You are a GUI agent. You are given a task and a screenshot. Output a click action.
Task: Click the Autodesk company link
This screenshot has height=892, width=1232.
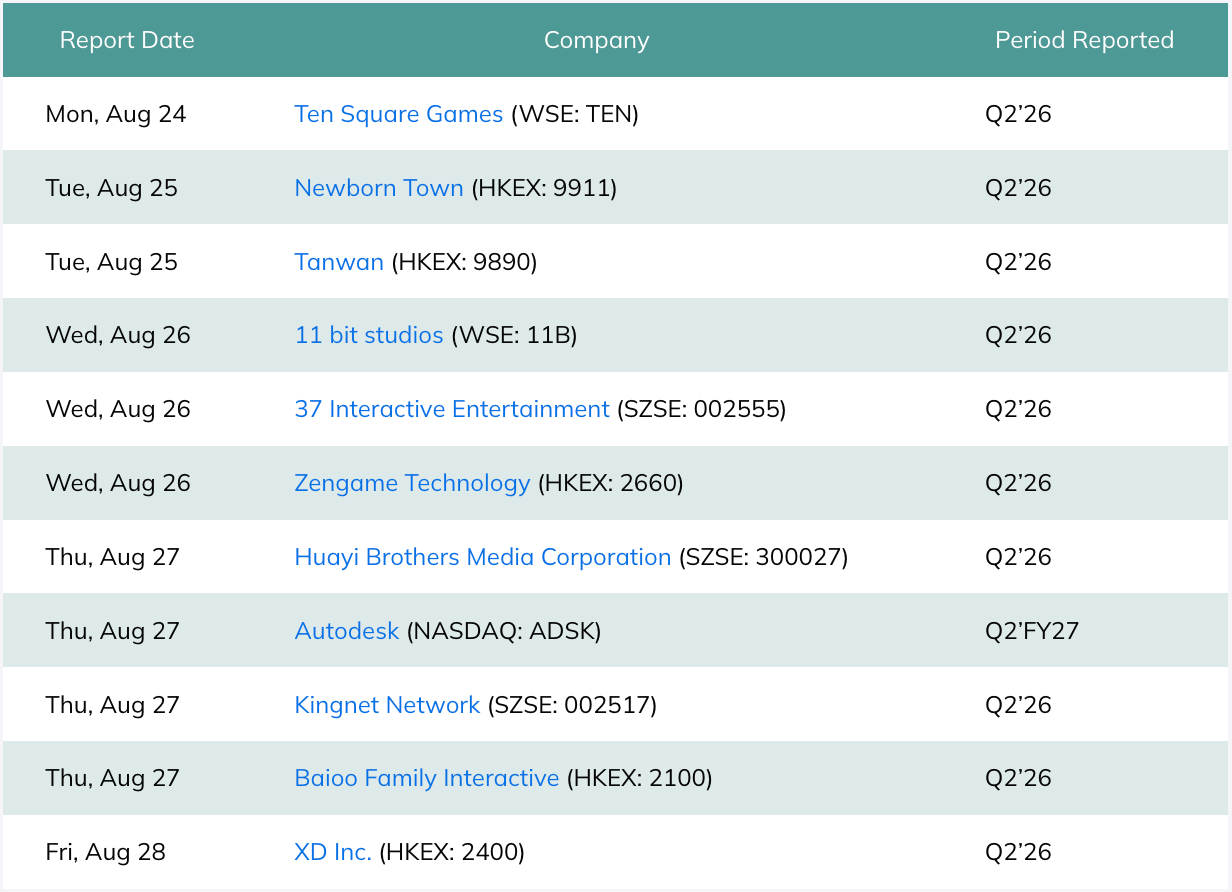coord(347,631)
